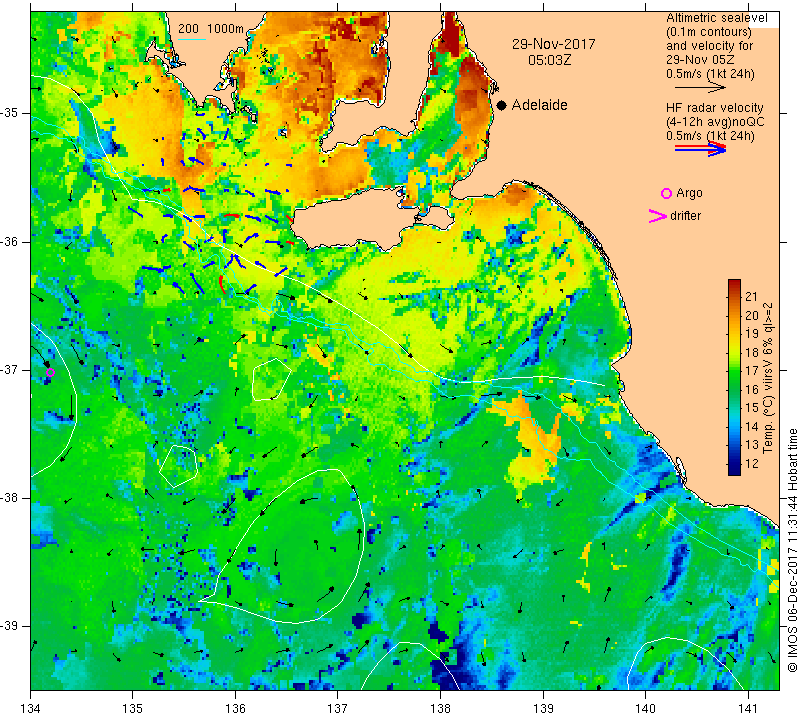Click the 'Argo' legend label
Image resolution: width=800 pixels, height=720 pixels.
[689, 193]
